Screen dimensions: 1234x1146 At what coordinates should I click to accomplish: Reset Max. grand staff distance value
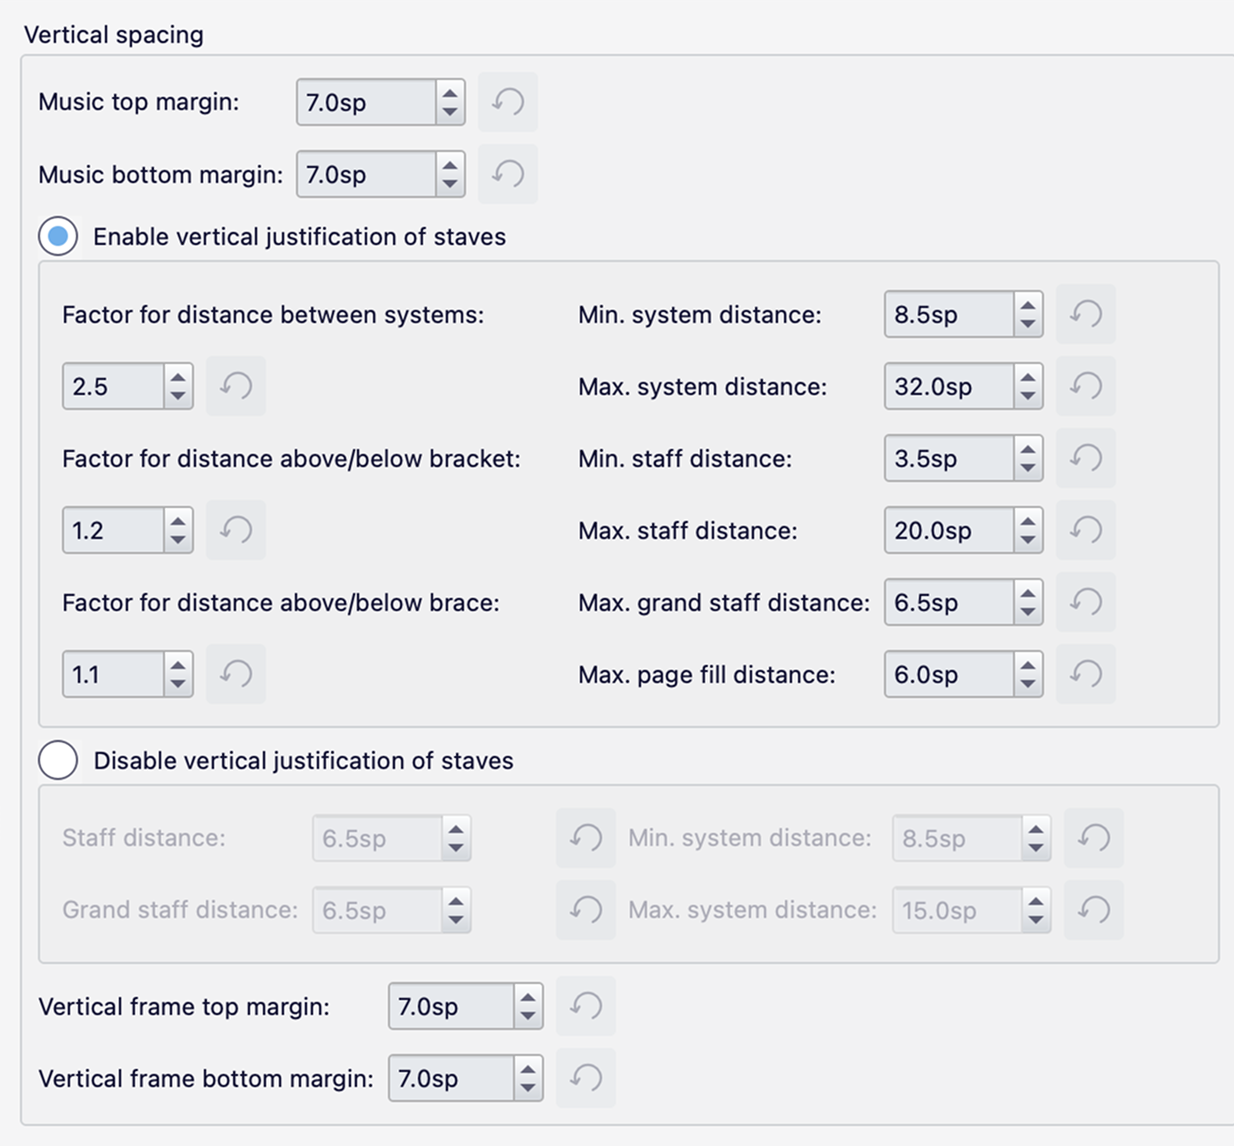point(1086,602)
